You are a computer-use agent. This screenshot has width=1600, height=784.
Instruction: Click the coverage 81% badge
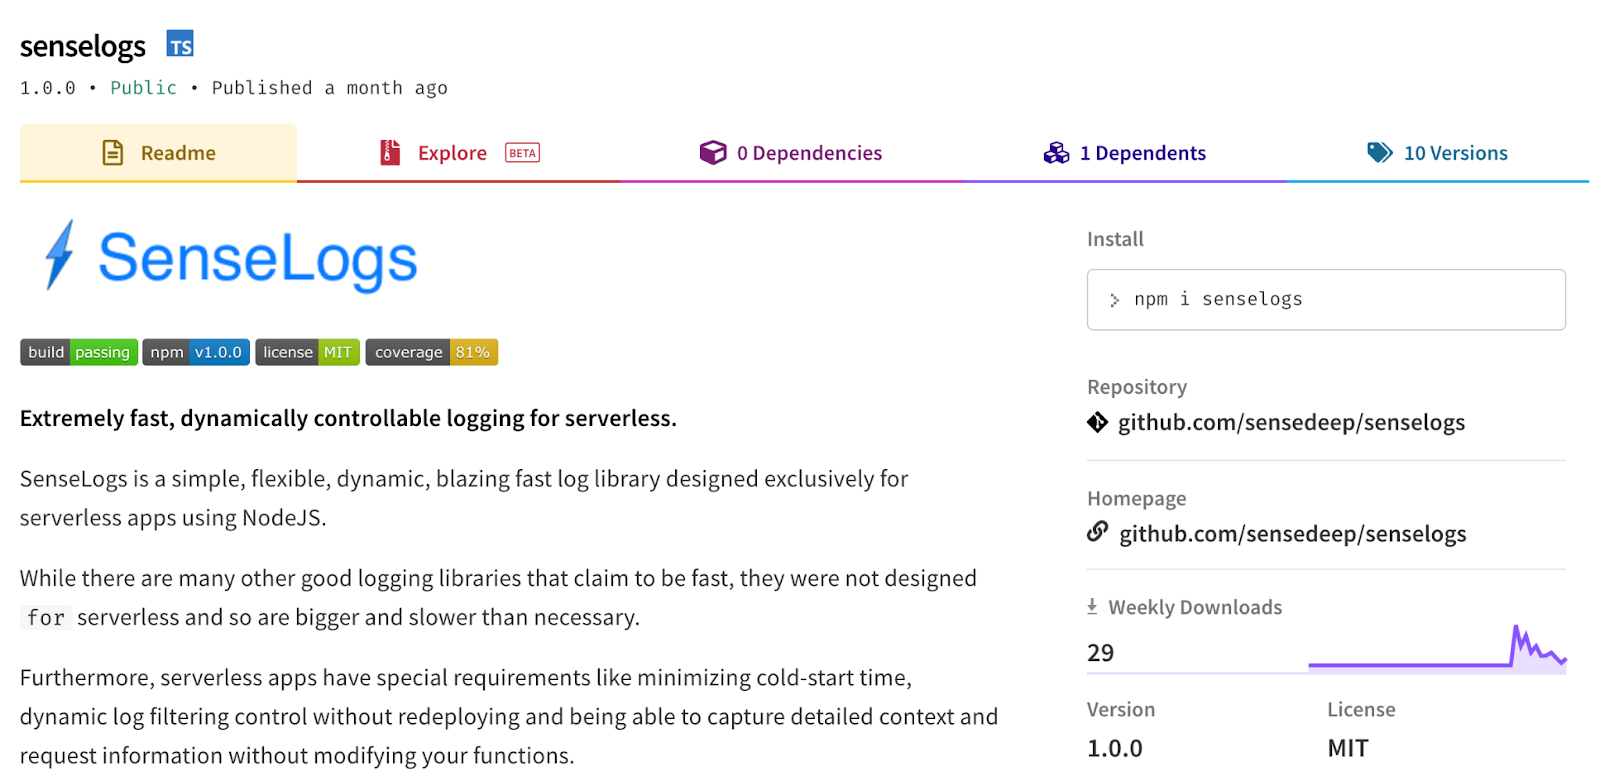coord(432,352)
